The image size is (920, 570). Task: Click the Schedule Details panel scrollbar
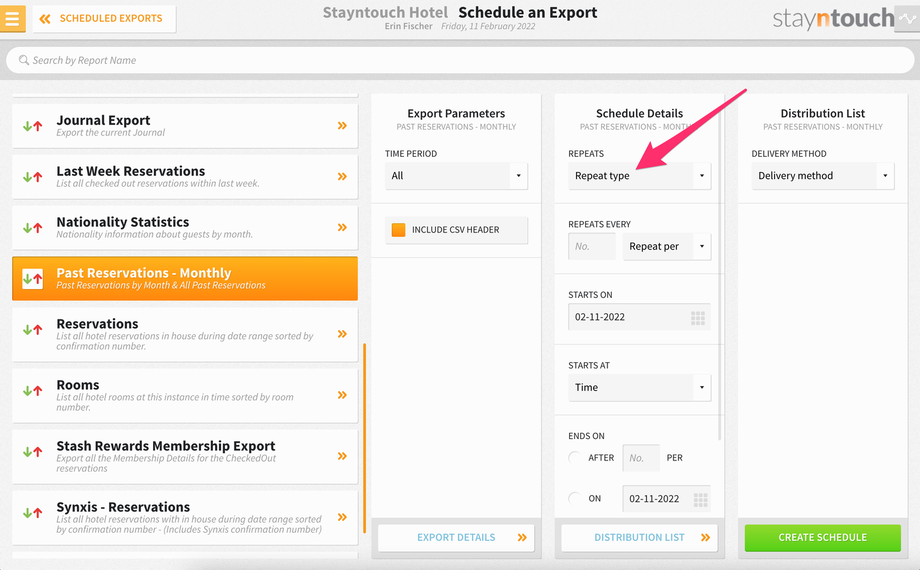tap(720, 266)
